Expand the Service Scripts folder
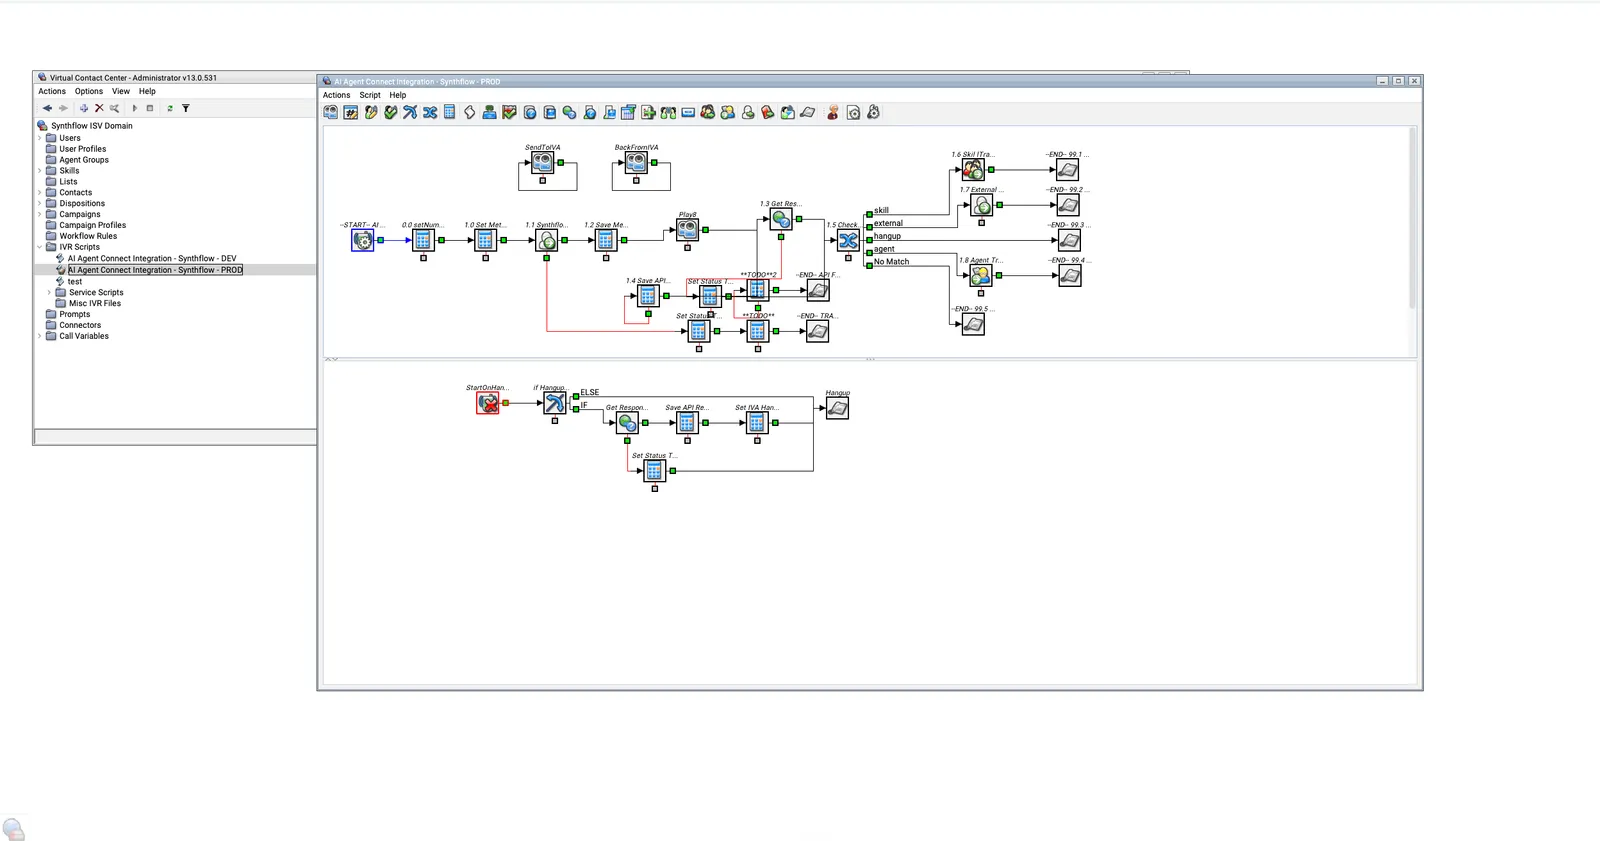Screen dimensions: 1600x841 [49, 293]
